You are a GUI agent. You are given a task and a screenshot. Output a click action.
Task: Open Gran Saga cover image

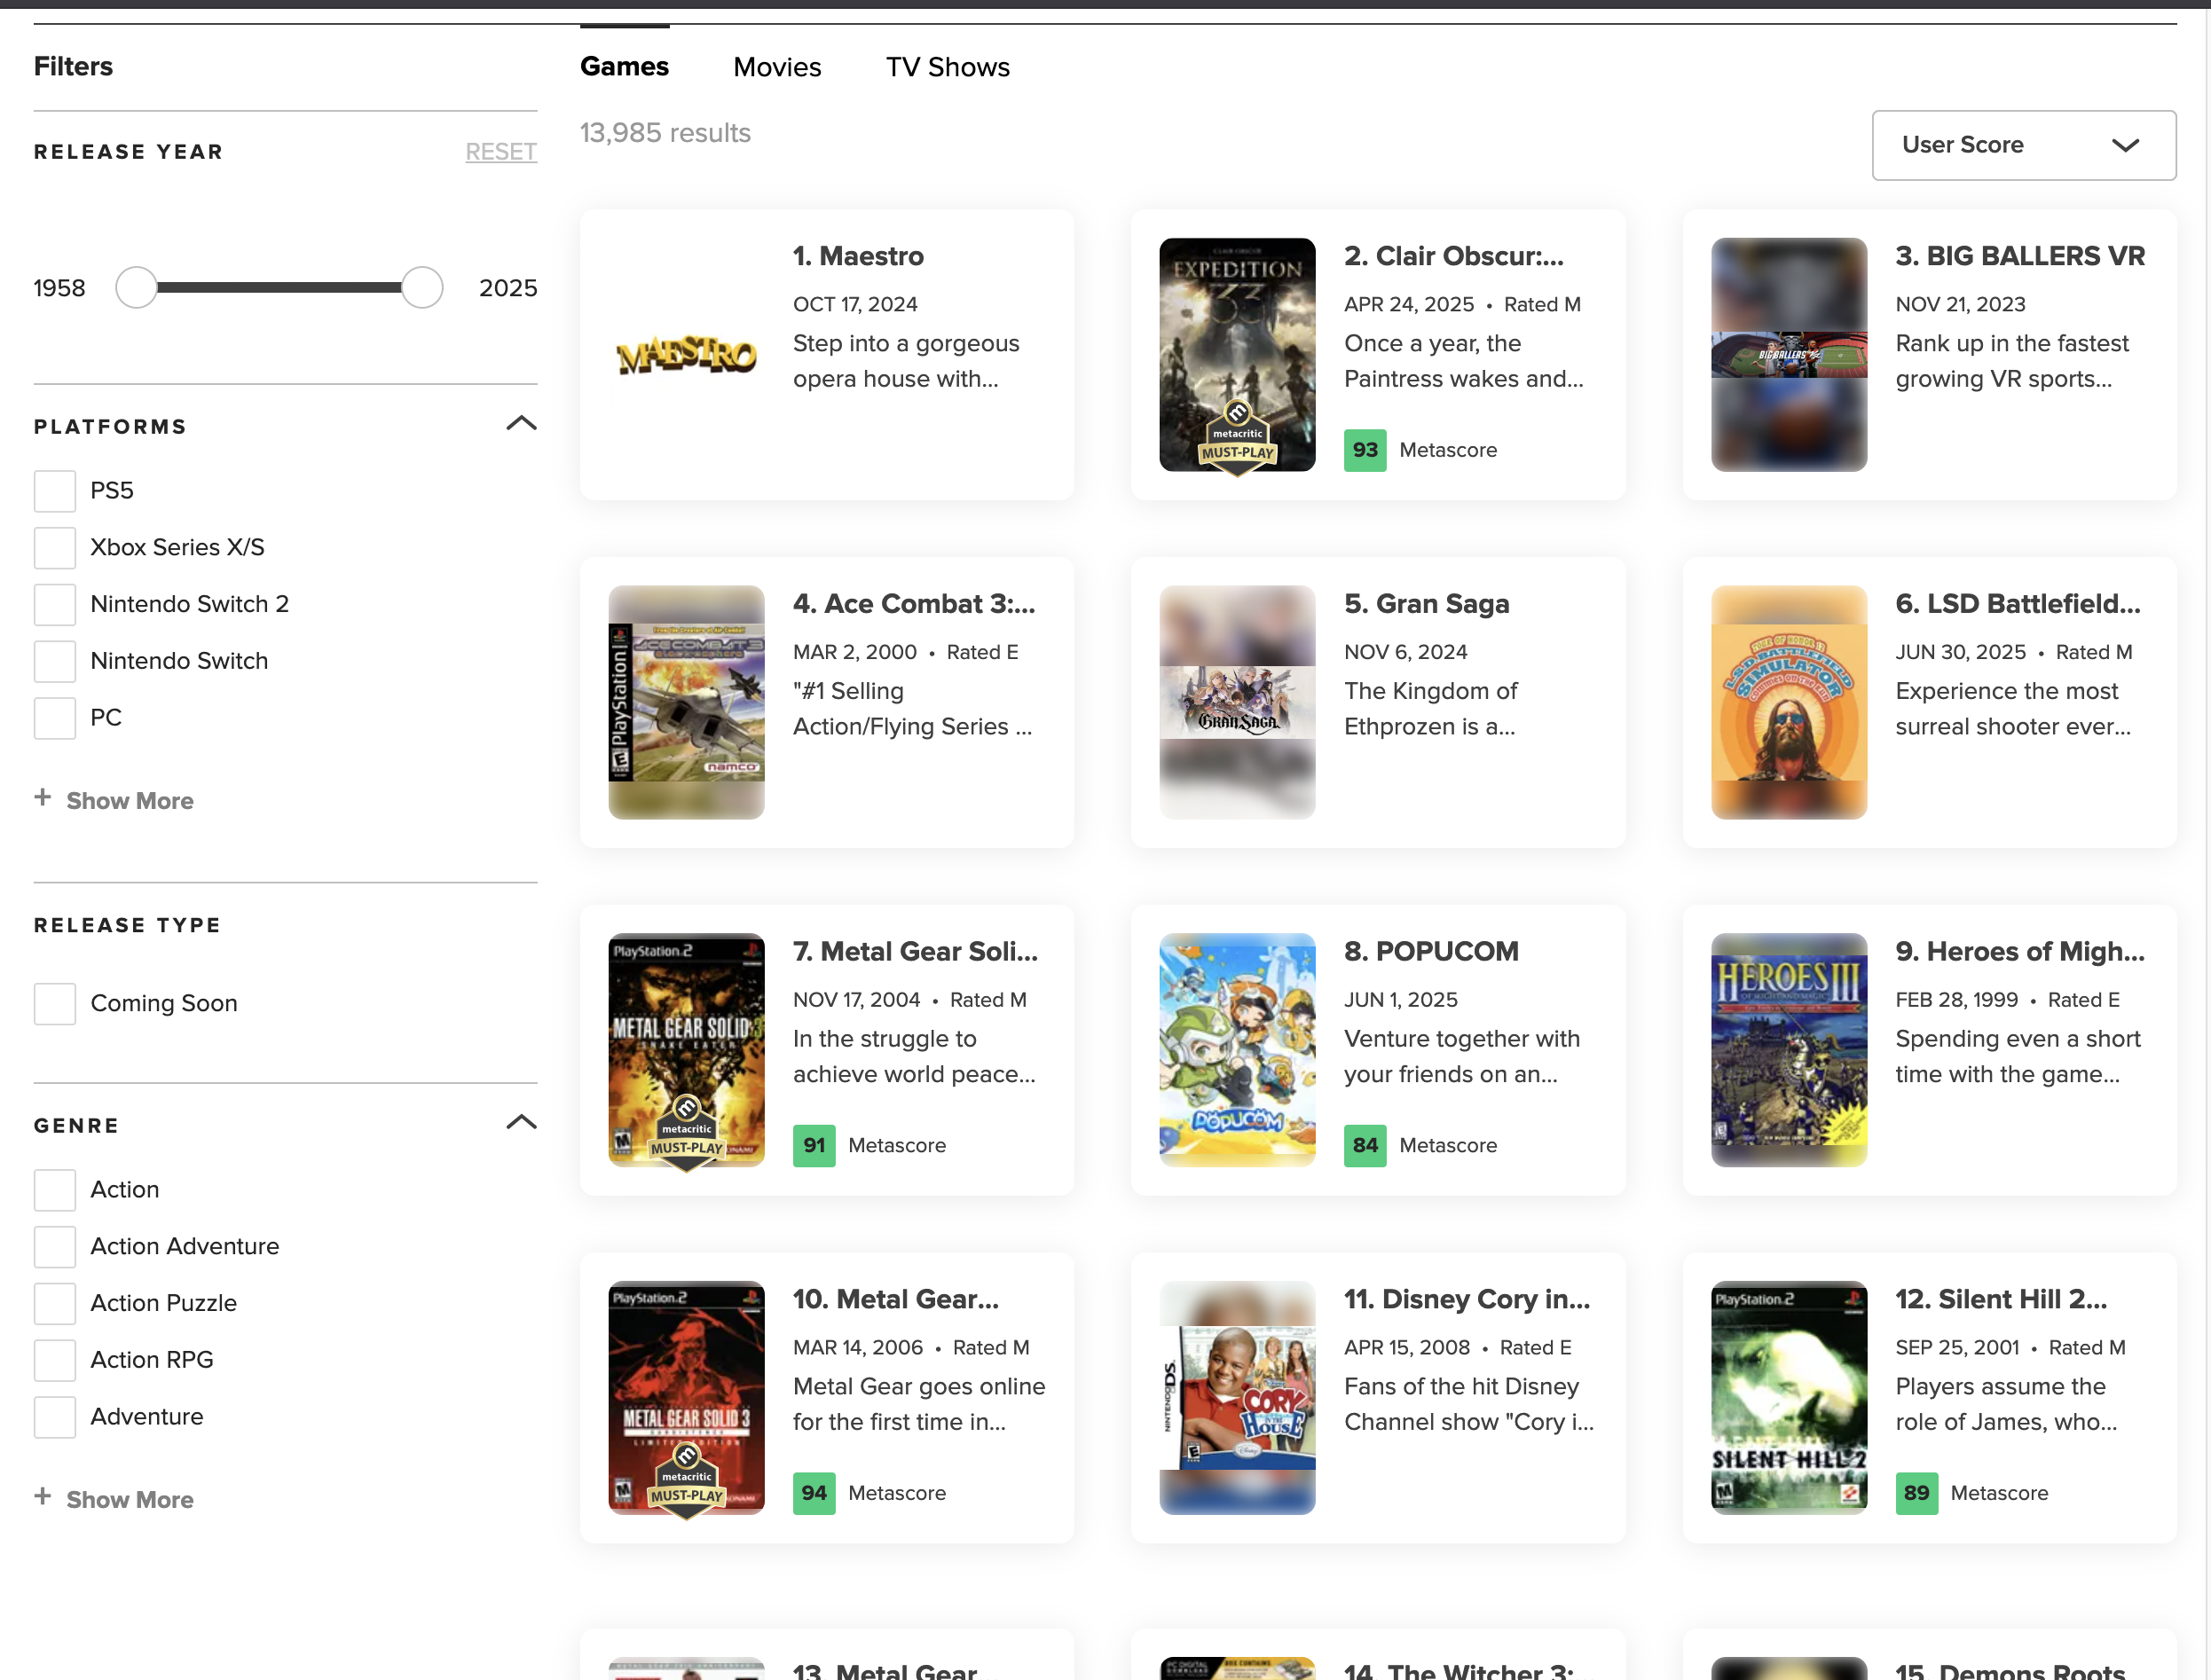1237,702
